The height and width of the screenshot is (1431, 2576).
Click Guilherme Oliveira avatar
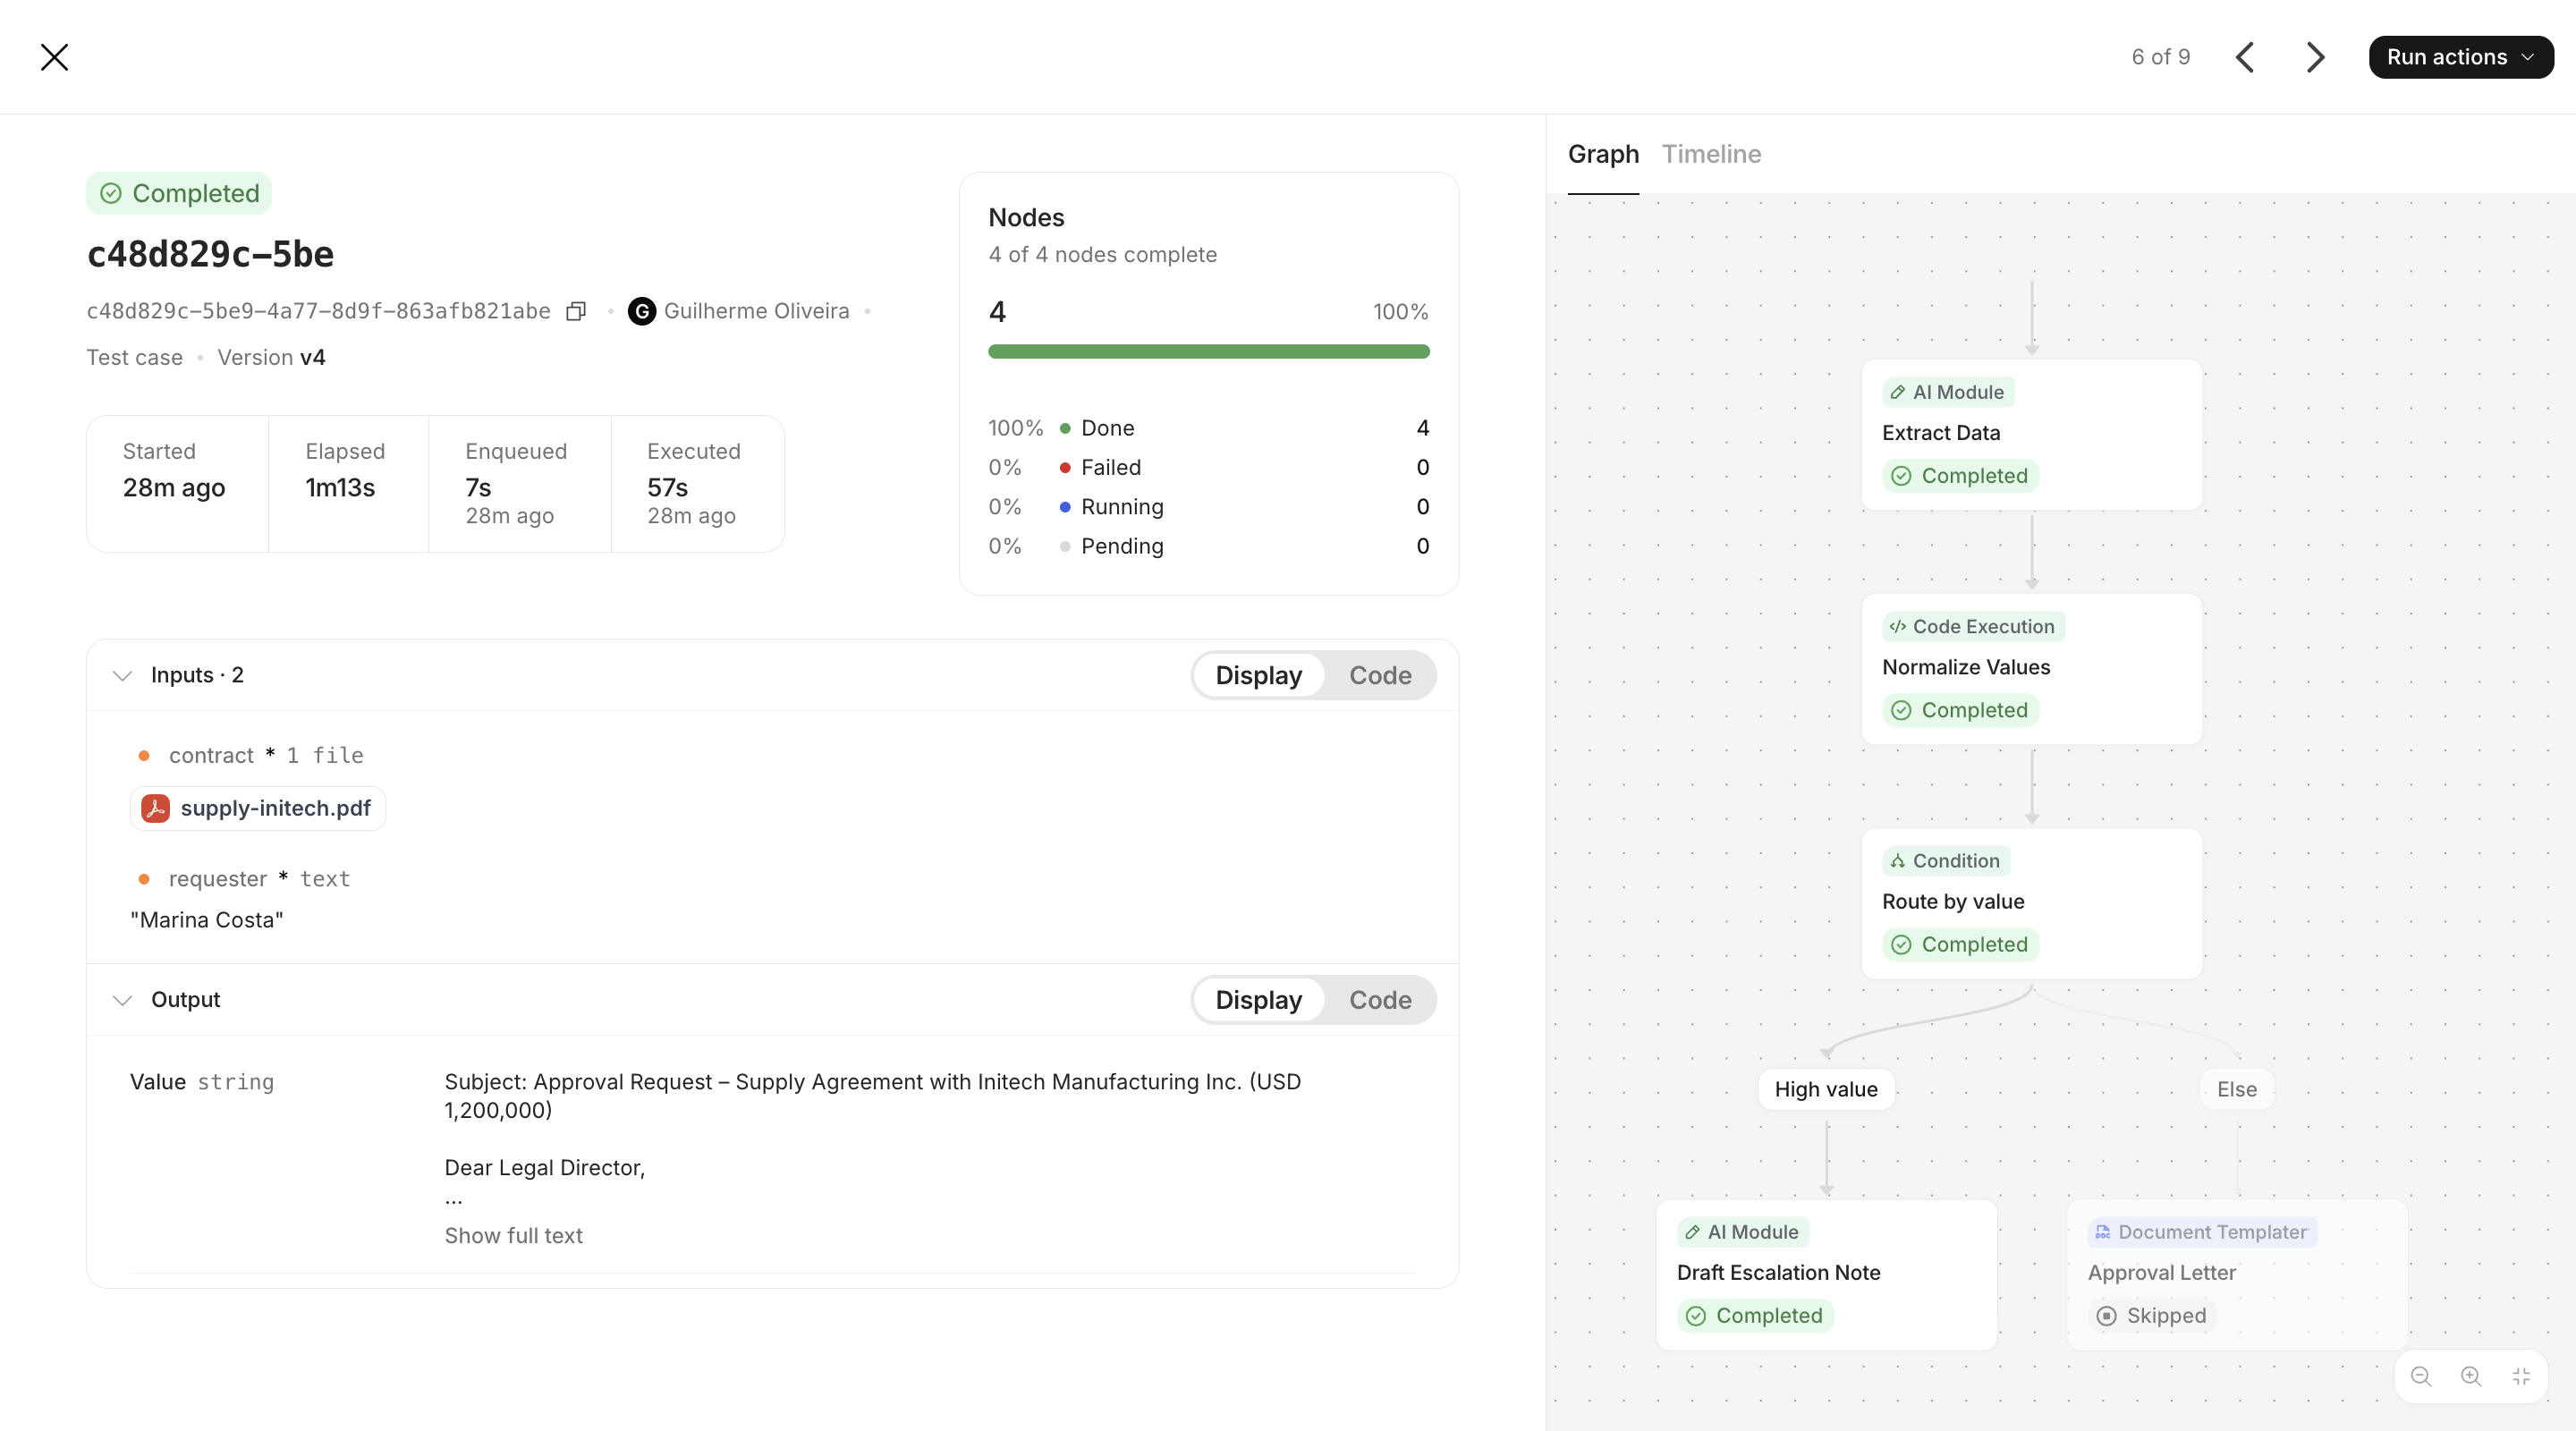[x=642, y=311]
